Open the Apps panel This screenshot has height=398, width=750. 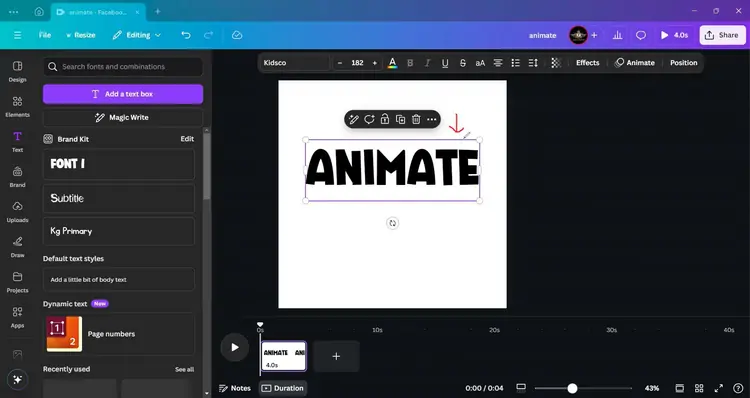[x=17, y=317]
